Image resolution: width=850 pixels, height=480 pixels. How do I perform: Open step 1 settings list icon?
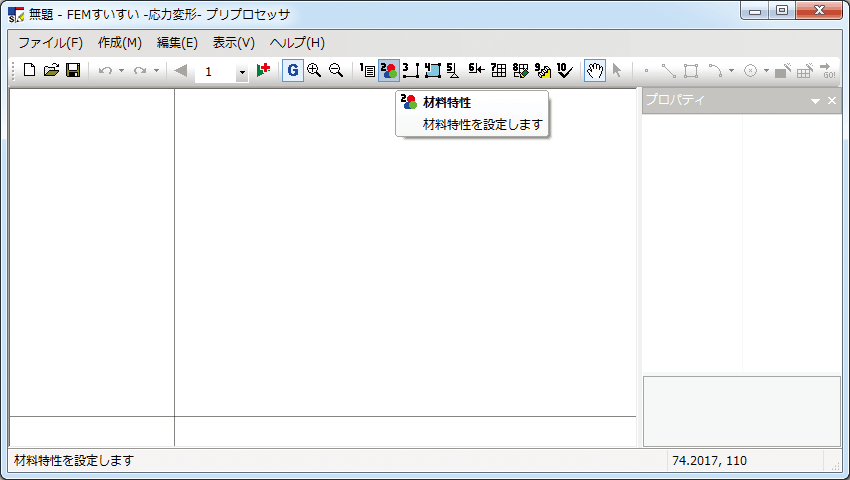(x=367, y=70)
